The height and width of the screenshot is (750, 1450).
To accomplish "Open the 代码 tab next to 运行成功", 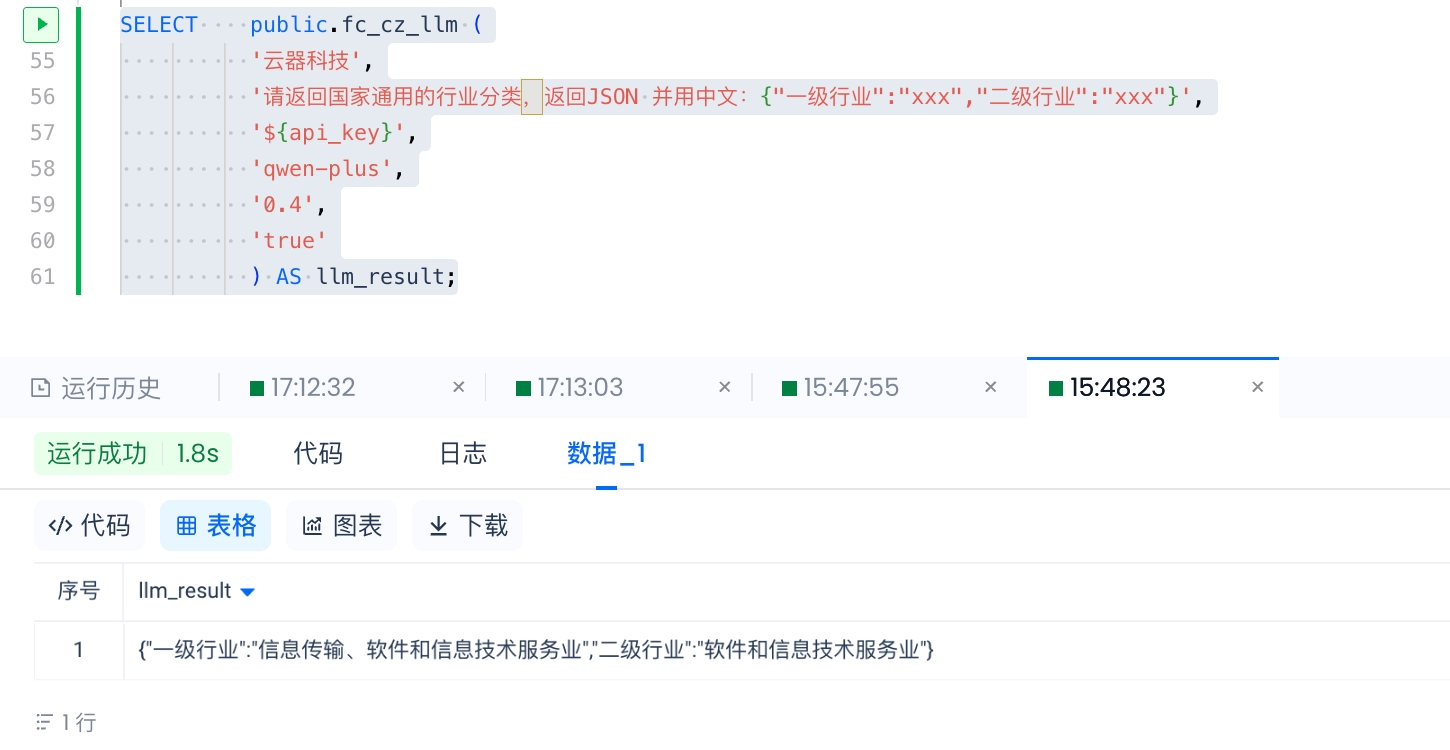I will pos(318,454).
